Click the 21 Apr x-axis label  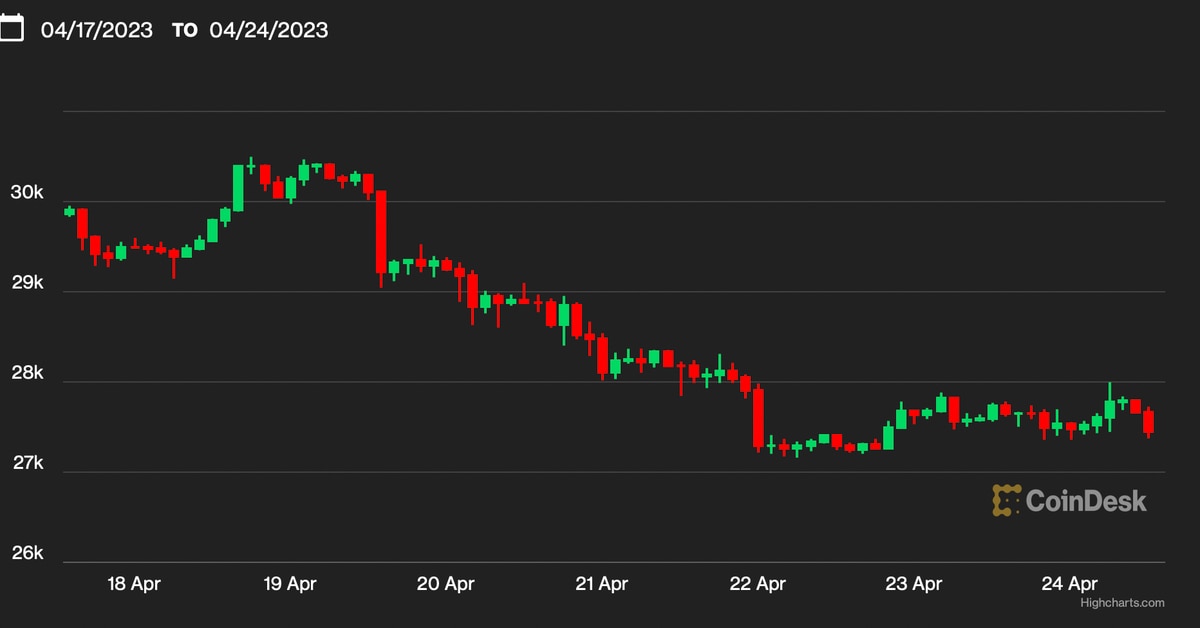601,584
